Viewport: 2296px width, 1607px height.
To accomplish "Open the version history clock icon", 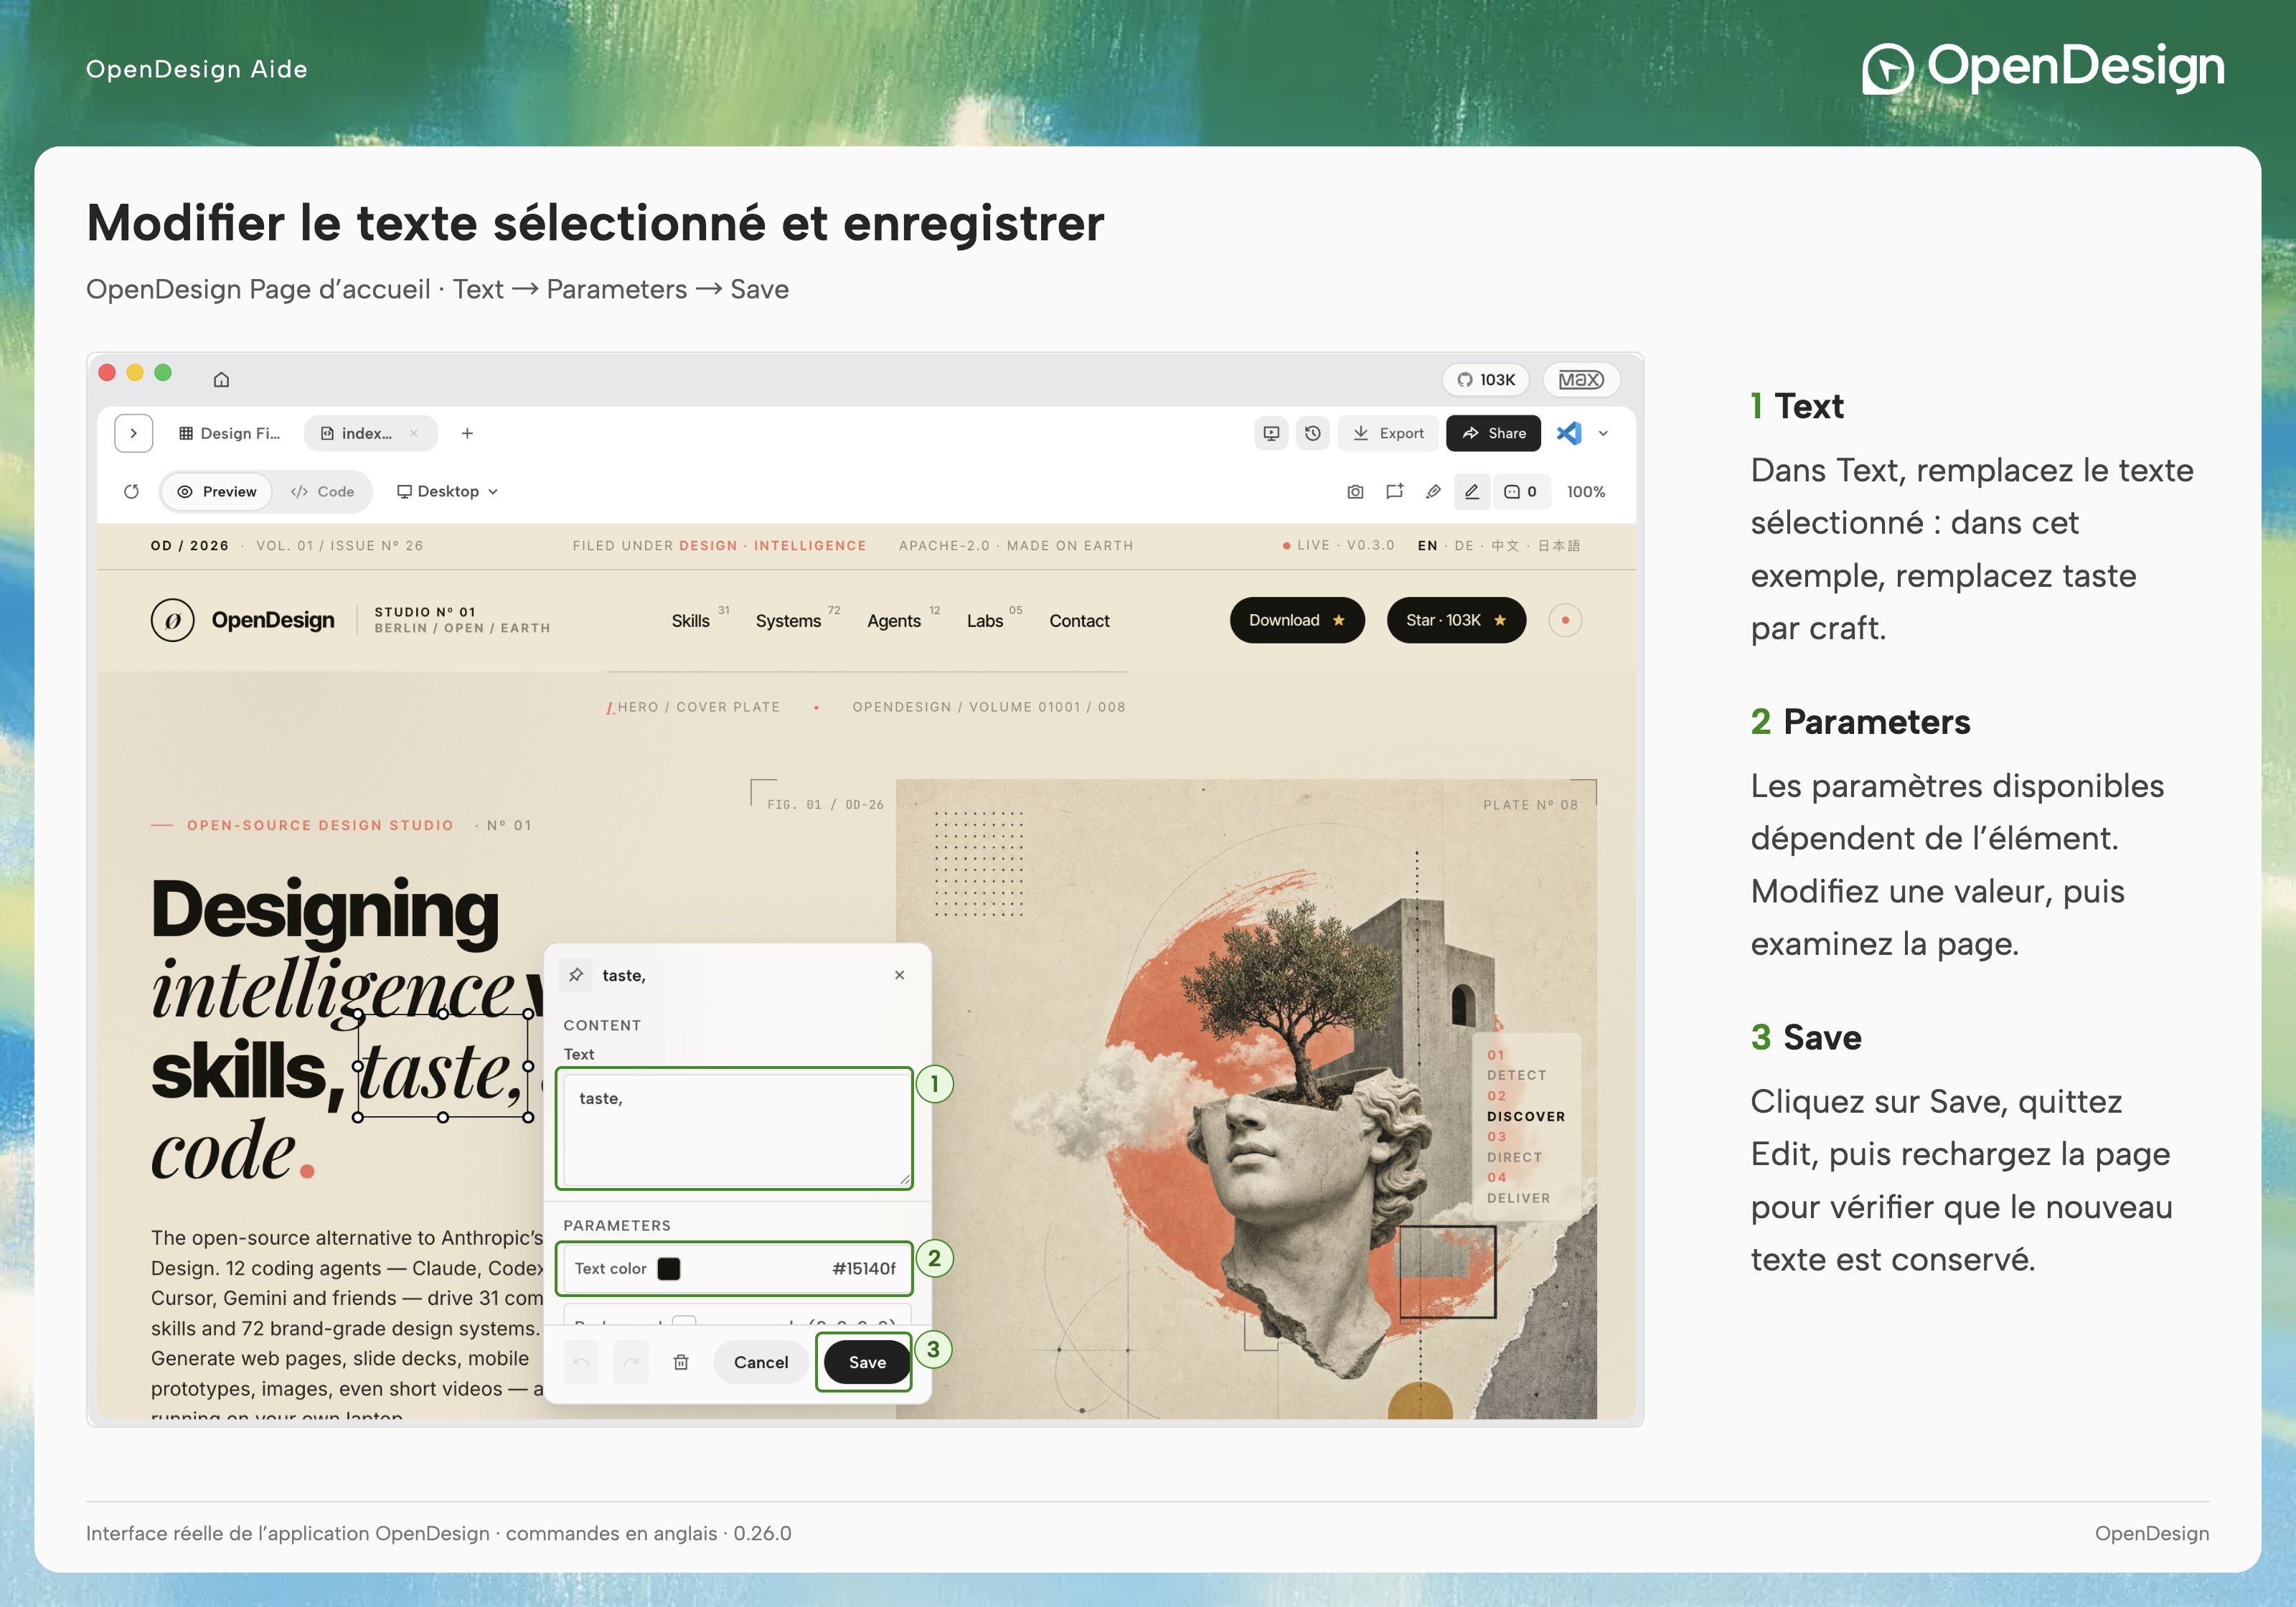I will (1312, 433).
